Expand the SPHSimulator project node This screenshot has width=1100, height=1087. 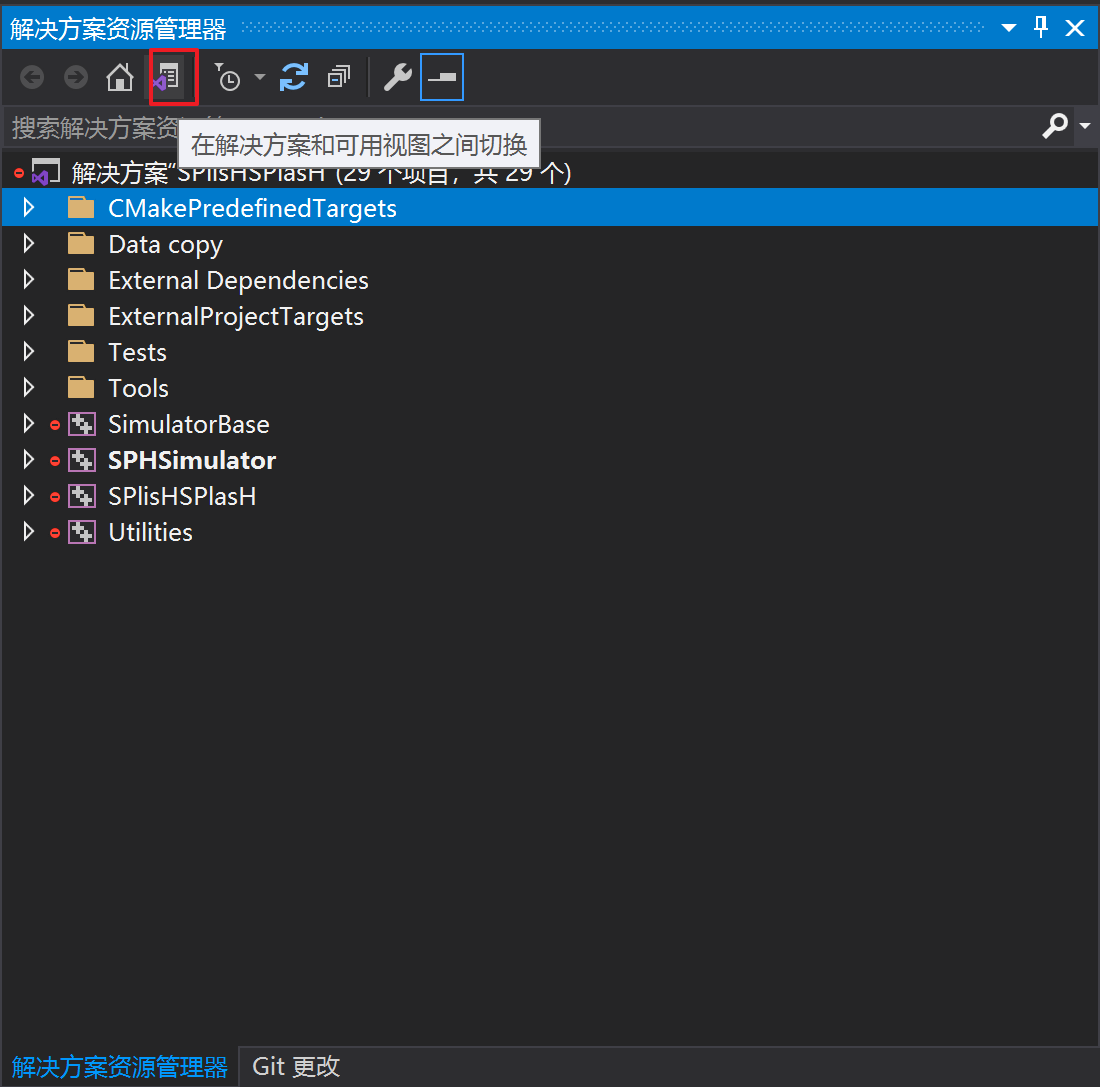pyautogui.click(x=28, y=459)
